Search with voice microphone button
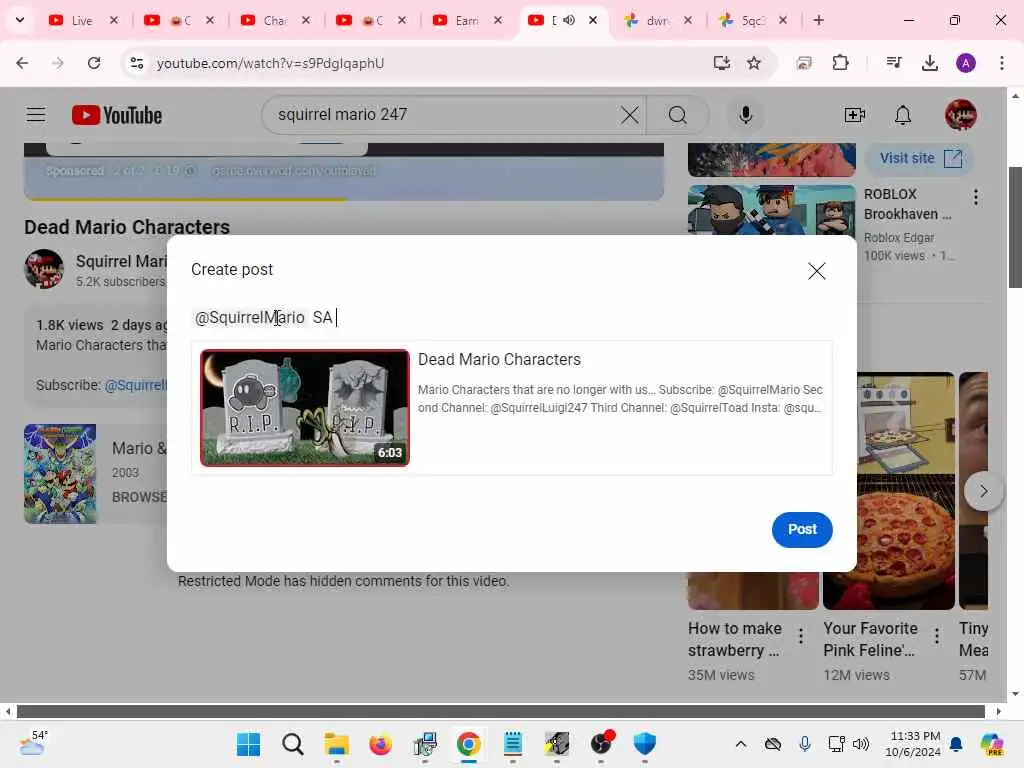The image size is (1024, 768). [745, 115]
